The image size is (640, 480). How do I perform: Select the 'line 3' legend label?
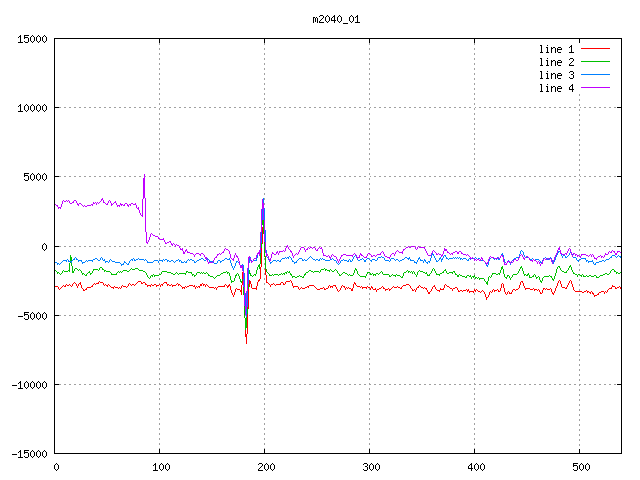(556, 75)
